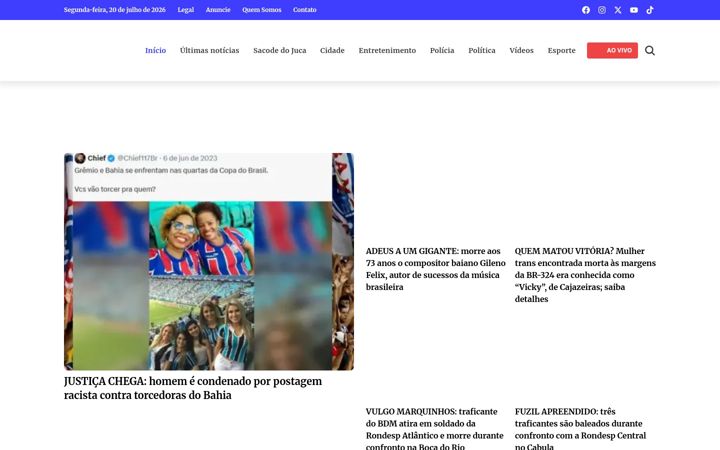The width and height of the screenshot is (720, 450).
Task: Go to the Início menu item
Action: pos(156,51)
